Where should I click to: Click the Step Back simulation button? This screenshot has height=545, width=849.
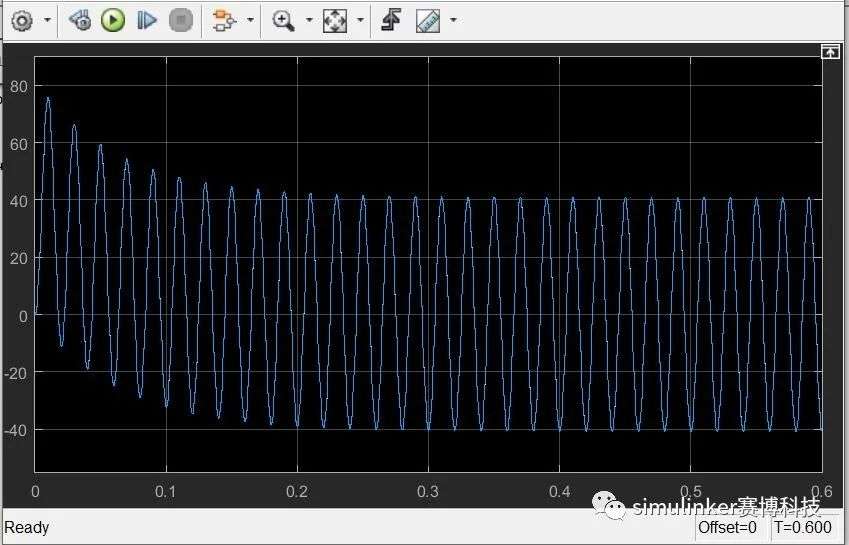(80, 21)
